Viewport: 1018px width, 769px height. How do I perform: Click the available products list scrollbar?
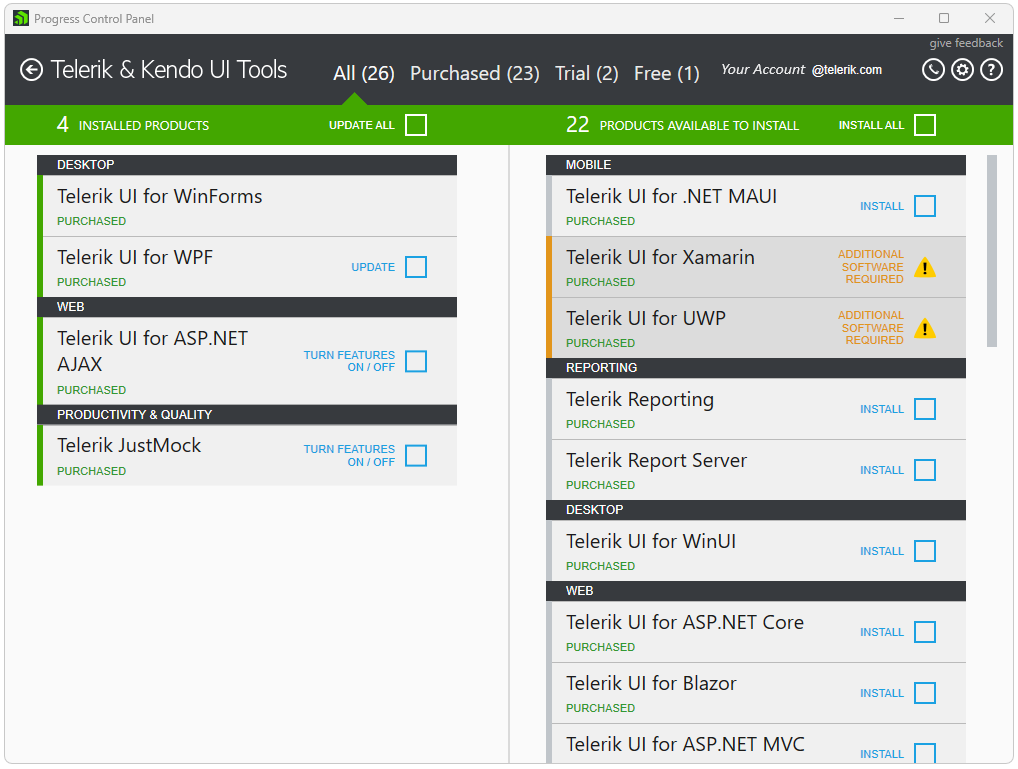992,250
